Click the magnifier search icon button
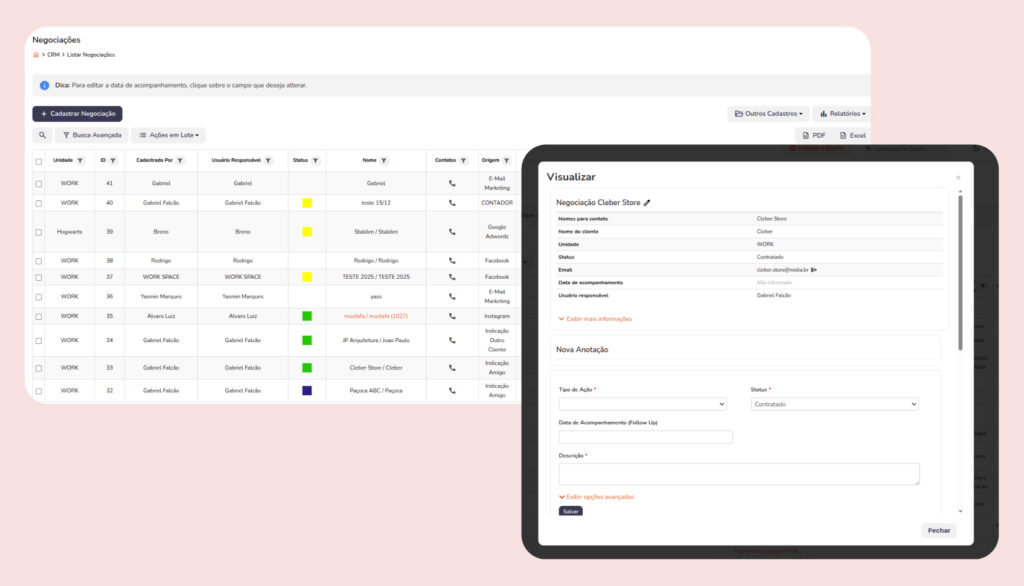Viewport: 1024px width, 586px height. tap(43, 135)
